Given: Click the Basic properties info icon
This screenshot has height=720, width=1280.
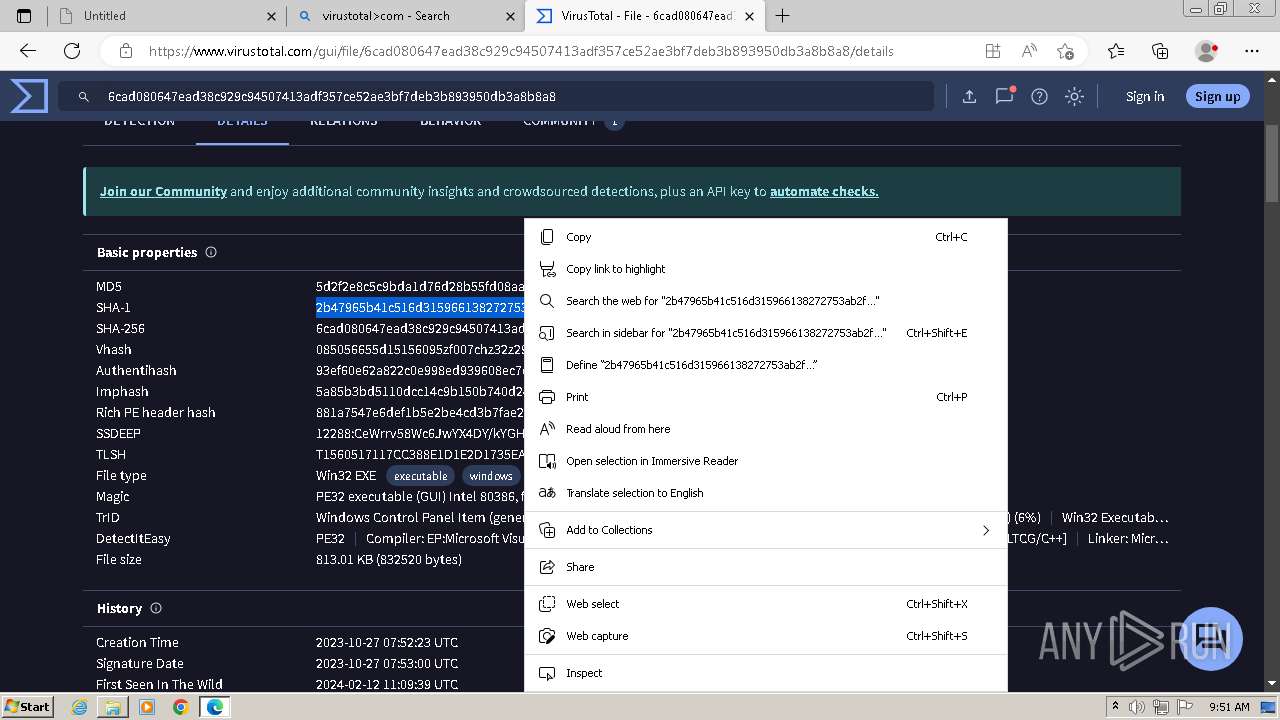Looking at the screenshot, I should click(x=211, y=252).
